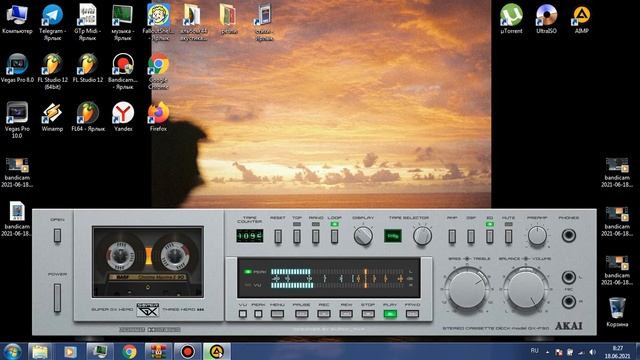Toggle the PEAK meter mode button

[258, 314]
